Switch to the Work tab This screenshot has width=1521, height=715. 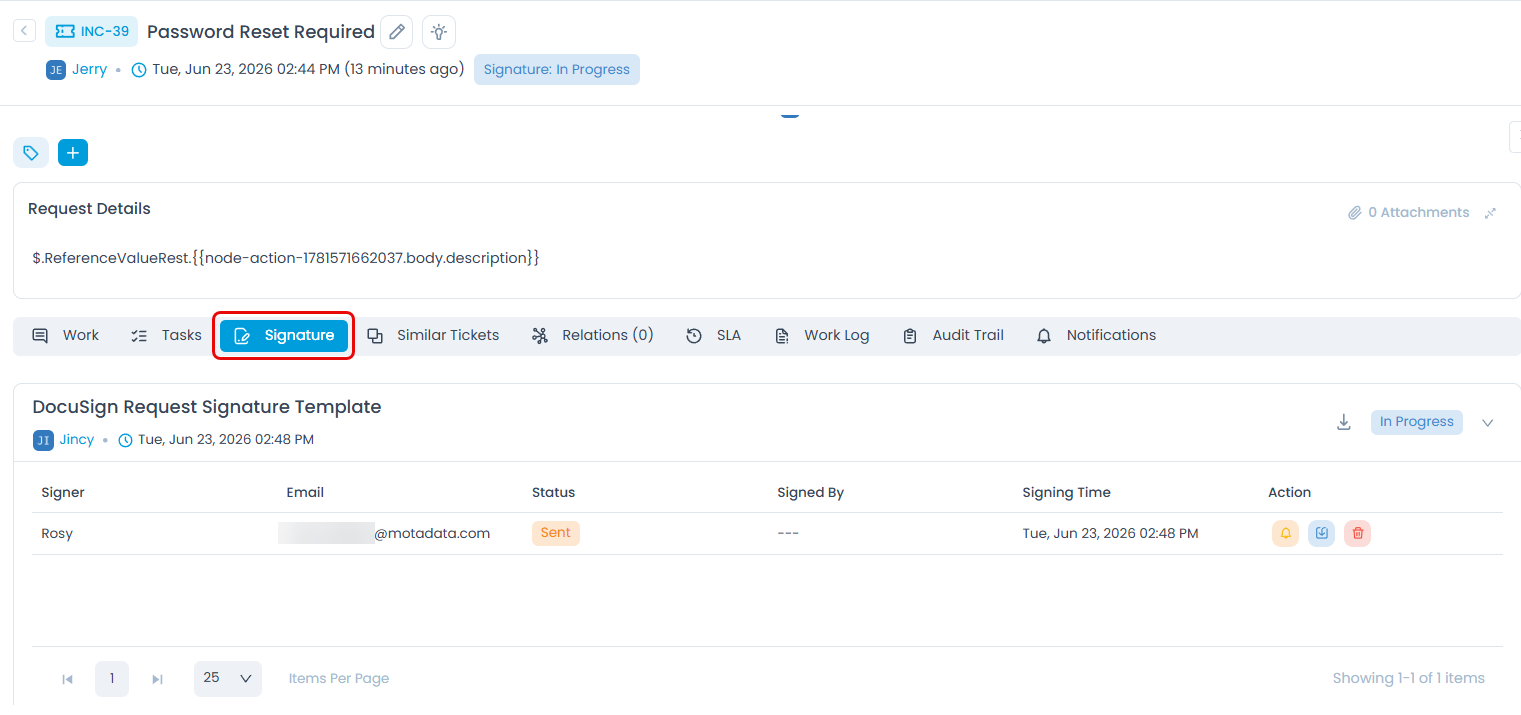coord(66,336)
